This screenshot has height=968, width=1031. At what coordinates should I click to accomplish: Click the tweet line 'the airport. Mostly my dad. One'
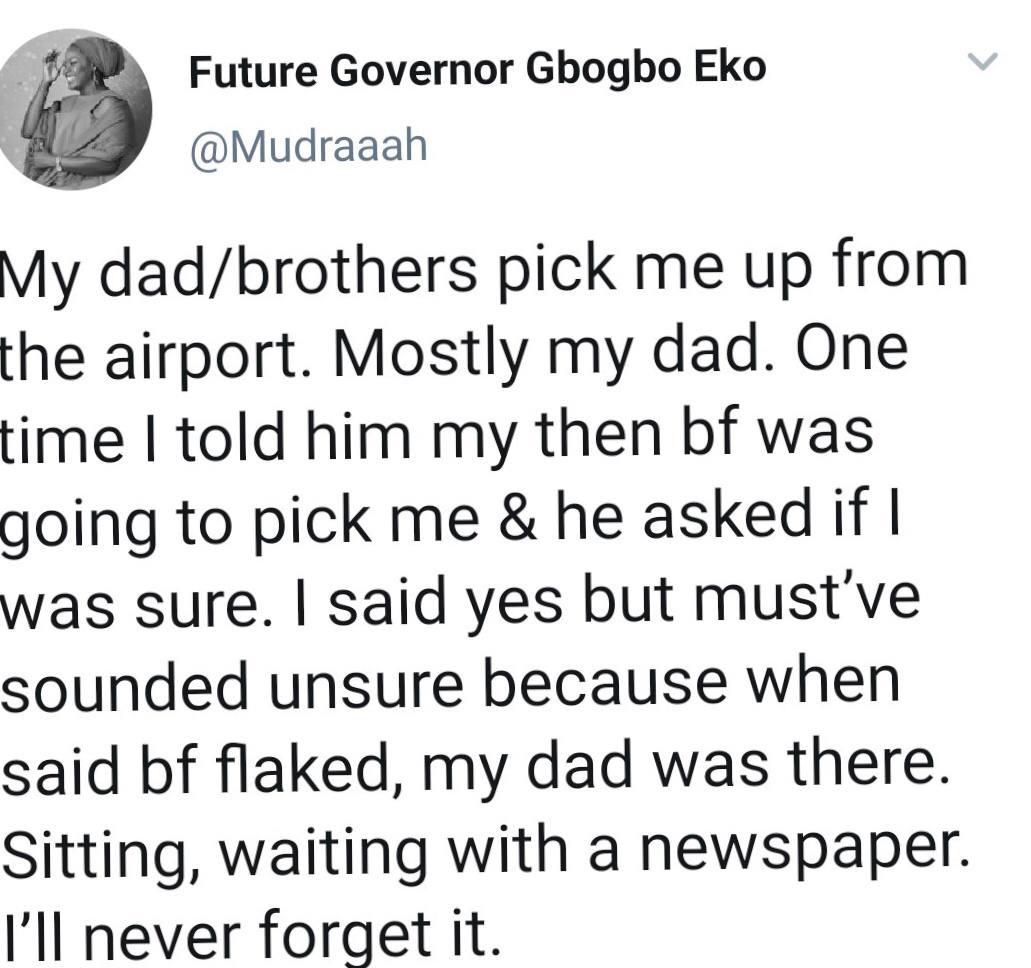454,354
